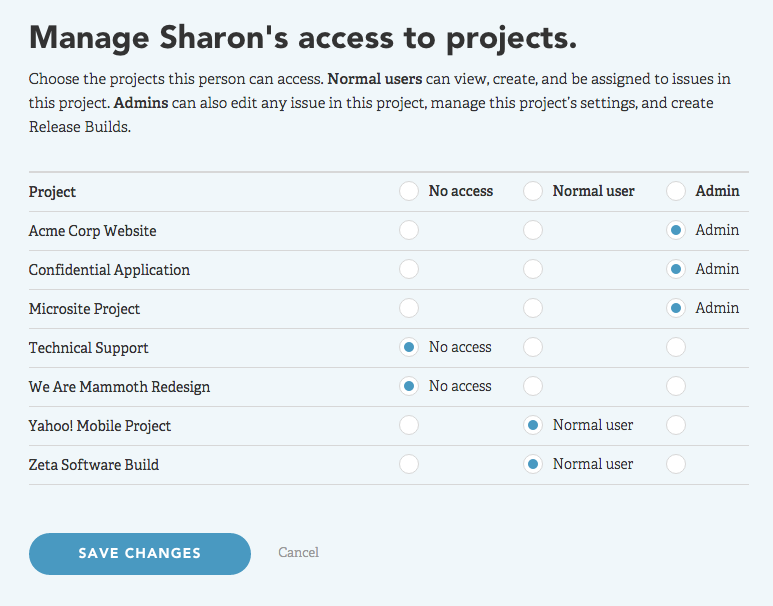The width and height of the screenshot is (773, 606).
Task: Remove access to Yahoo! Mobile Project
Action: (408, 425)
